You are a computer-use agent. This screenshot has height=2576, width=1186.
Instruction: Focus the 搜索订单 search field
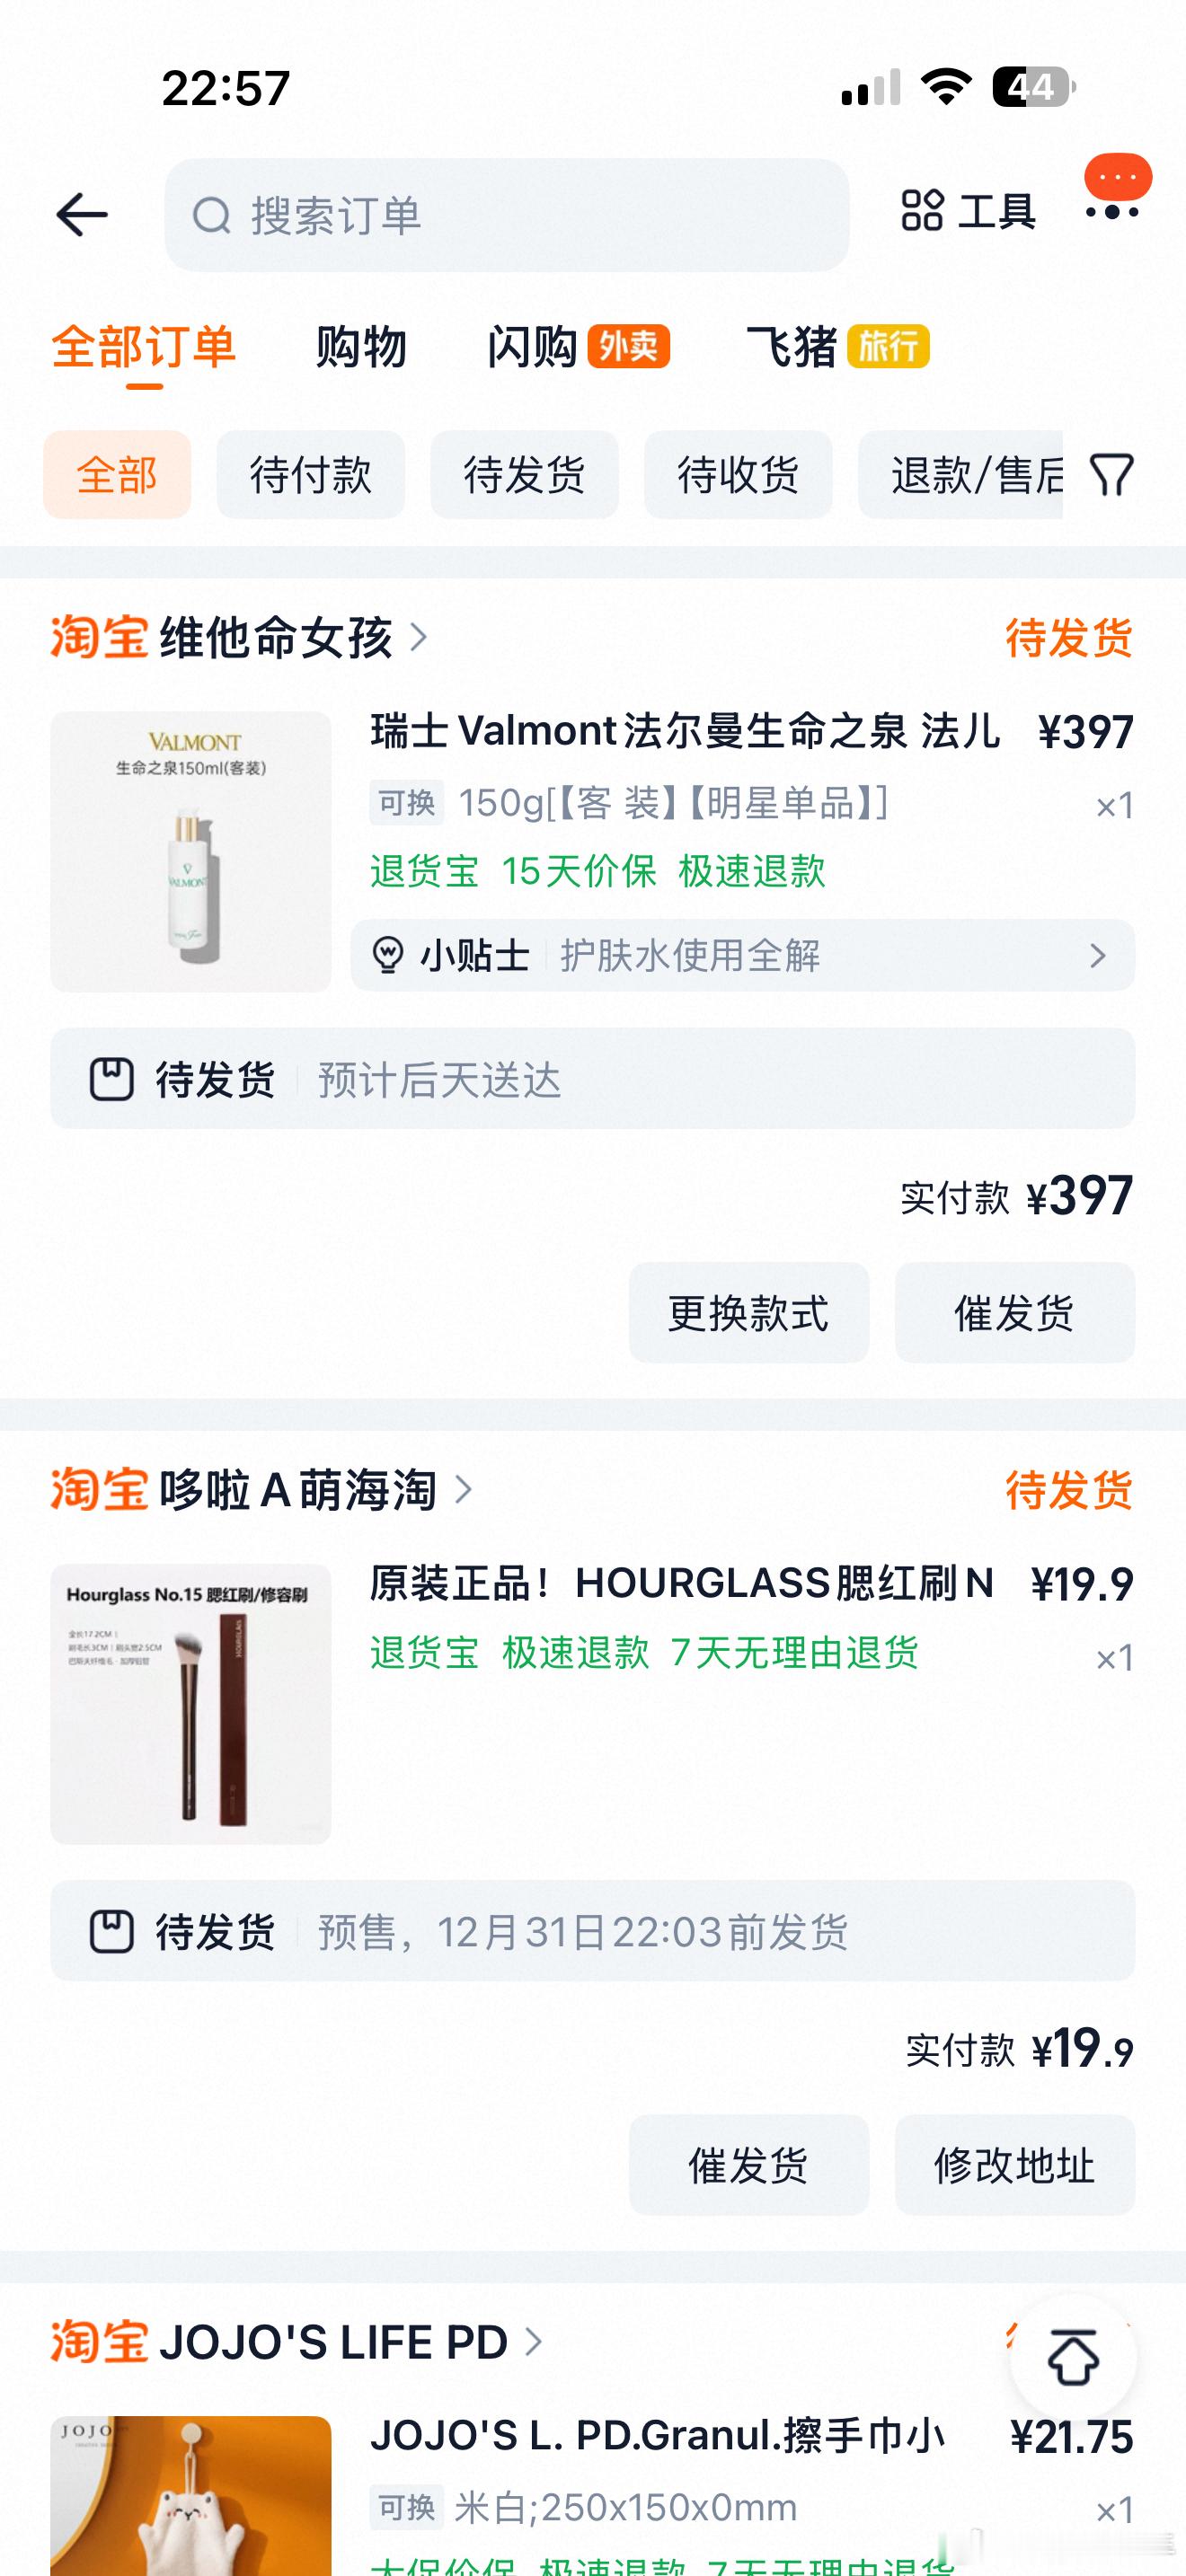(x=507, y=215)
